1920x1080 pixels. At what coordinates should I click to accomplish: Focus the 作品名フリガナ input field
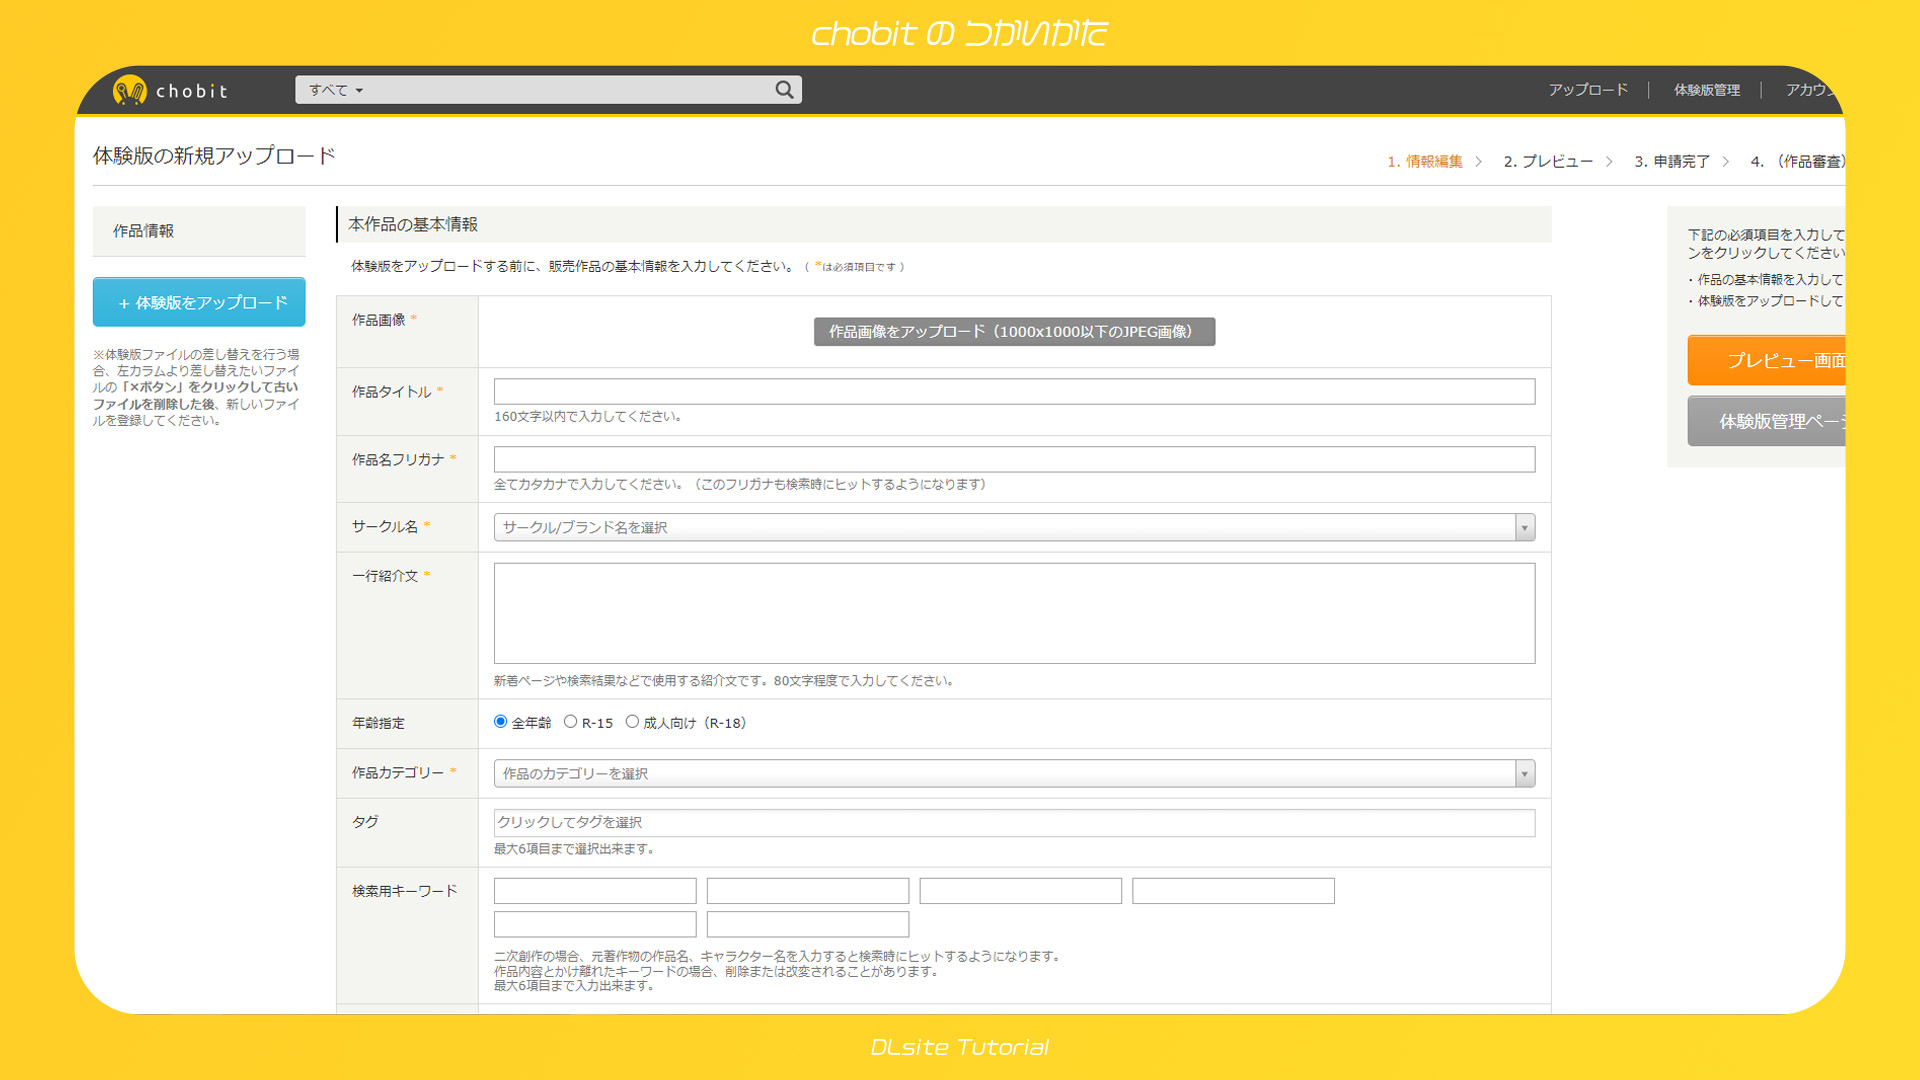tap(1014, 459)
